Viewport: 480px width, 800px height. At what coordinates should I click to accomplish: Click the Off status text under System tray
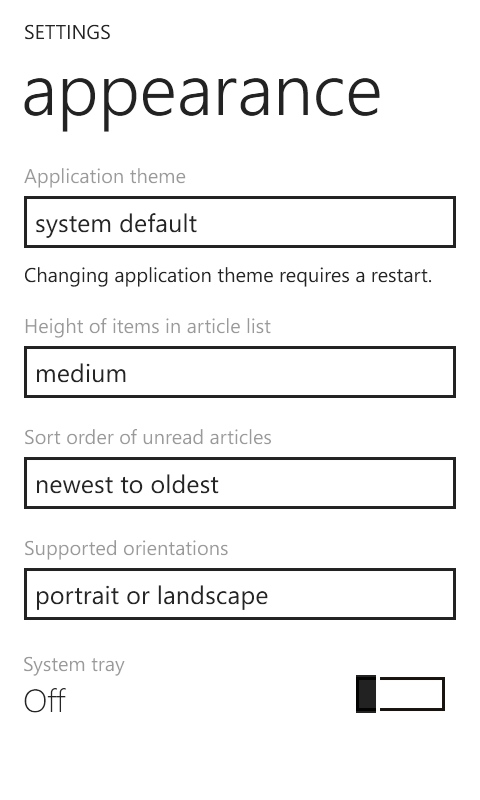45,701
